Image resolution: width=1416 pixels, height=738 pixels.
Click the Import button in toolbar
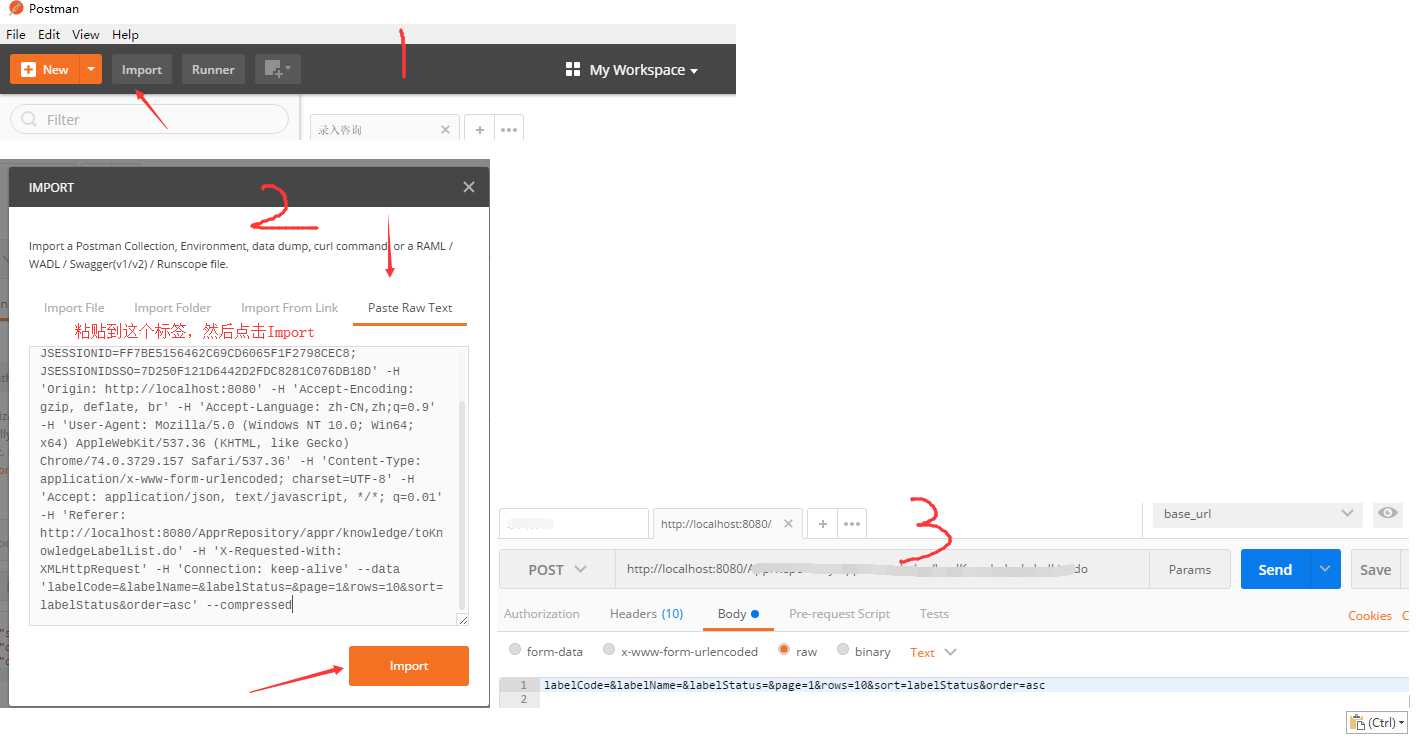pyautogui.click(x=142, y=70)
